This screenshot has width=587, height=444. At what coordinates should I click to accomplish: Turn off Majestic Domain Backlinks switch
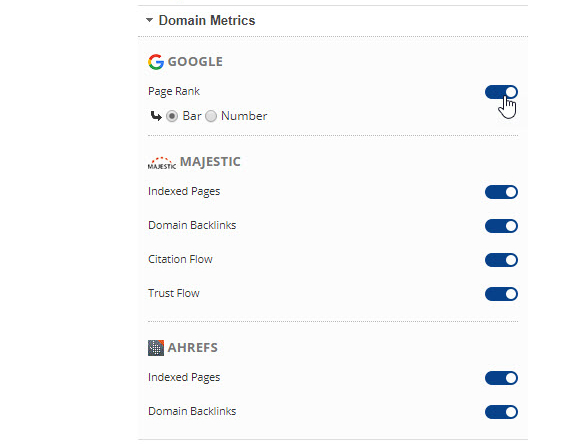[x=501, y=226]
